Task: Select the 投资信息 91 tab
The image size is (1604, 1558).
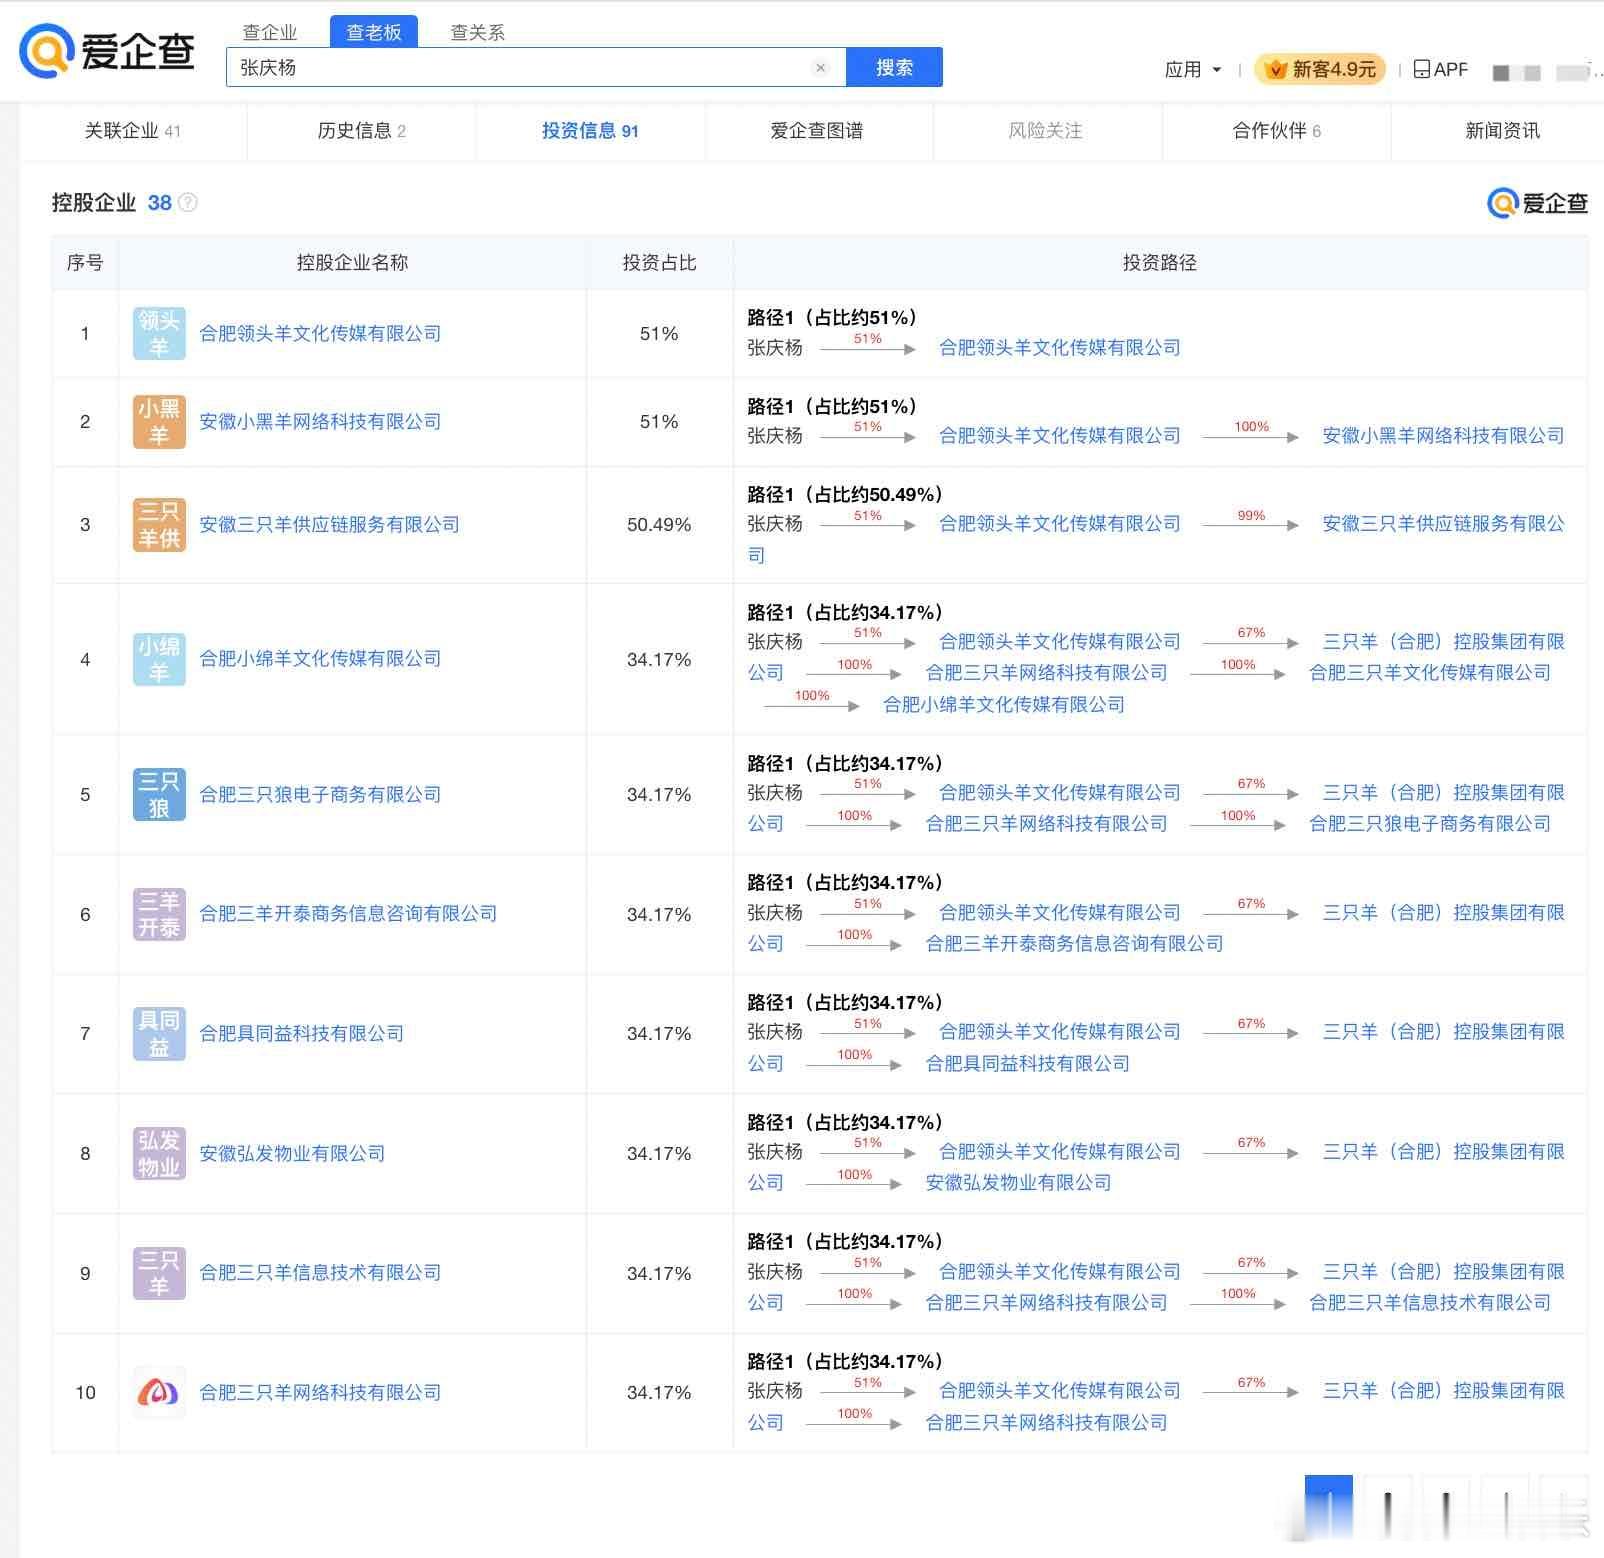Action: pos(590,131)
